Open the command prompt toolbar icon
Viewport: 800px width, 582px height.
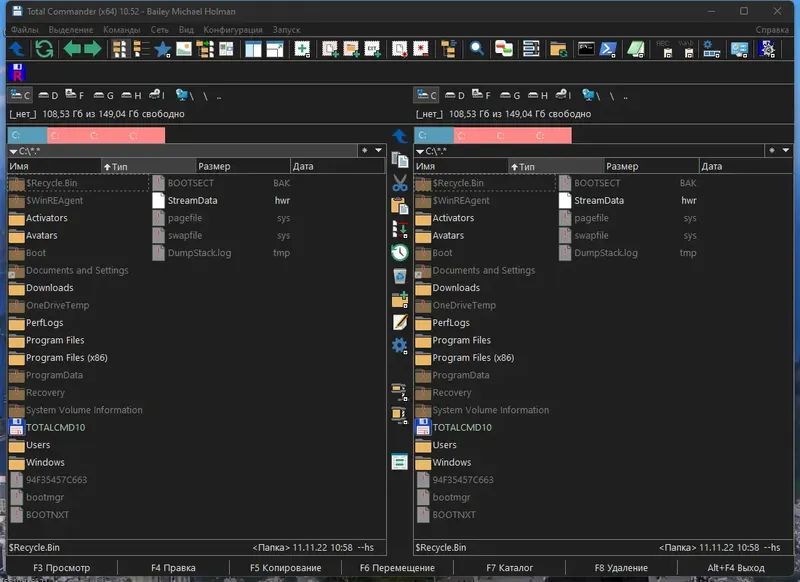(586, 49)
